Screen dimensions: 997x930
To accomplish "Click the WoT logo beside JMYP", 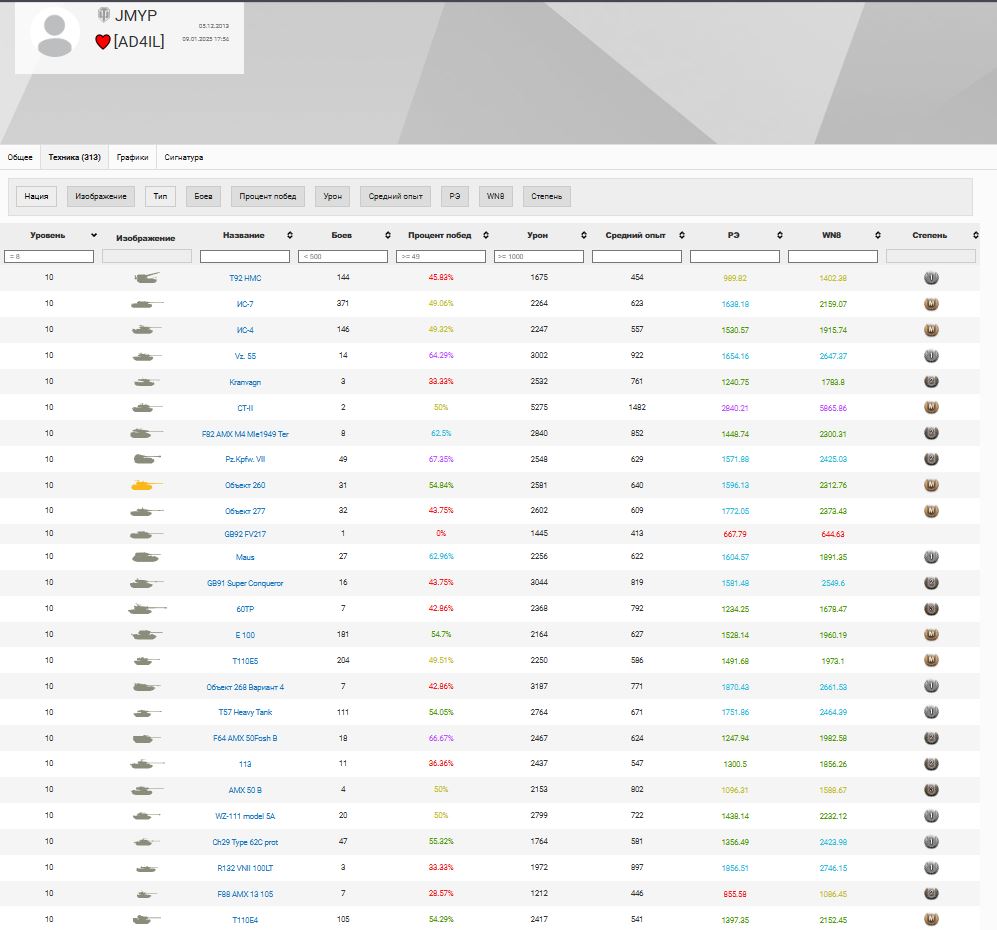I will (x=104, y=15).
